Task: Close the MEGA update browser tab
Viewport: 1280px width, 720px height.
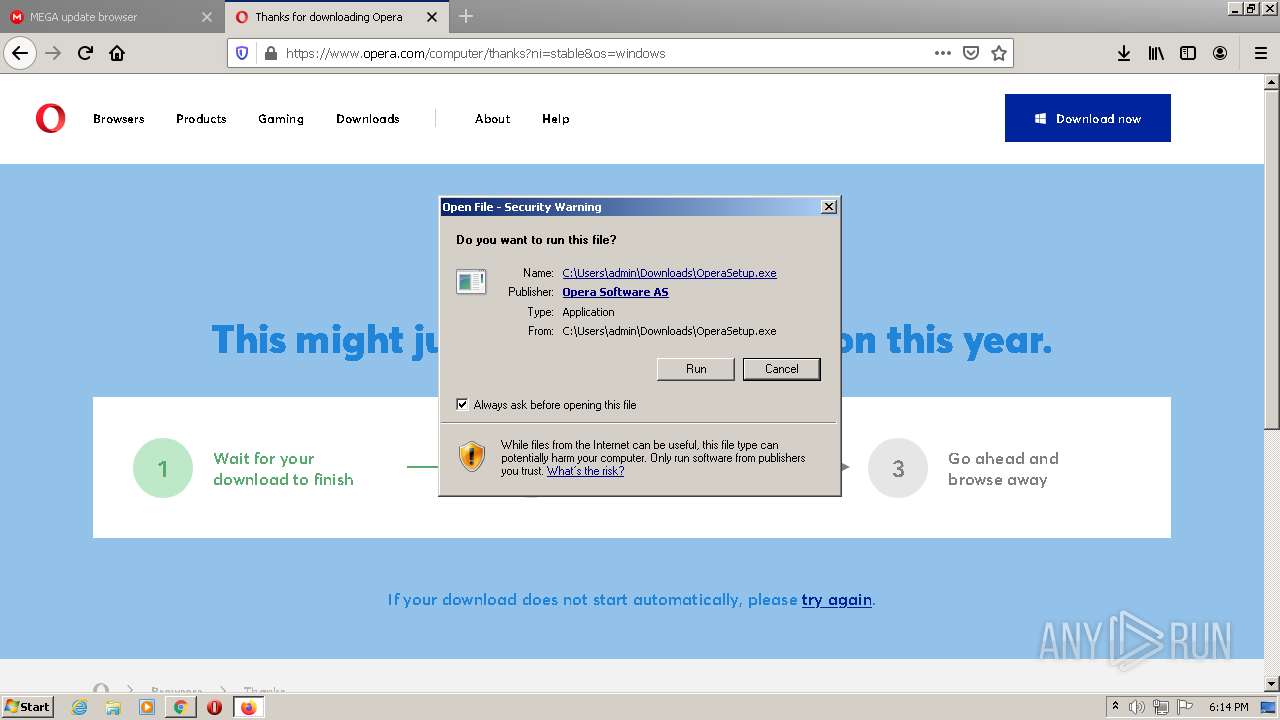Action: 207,17
